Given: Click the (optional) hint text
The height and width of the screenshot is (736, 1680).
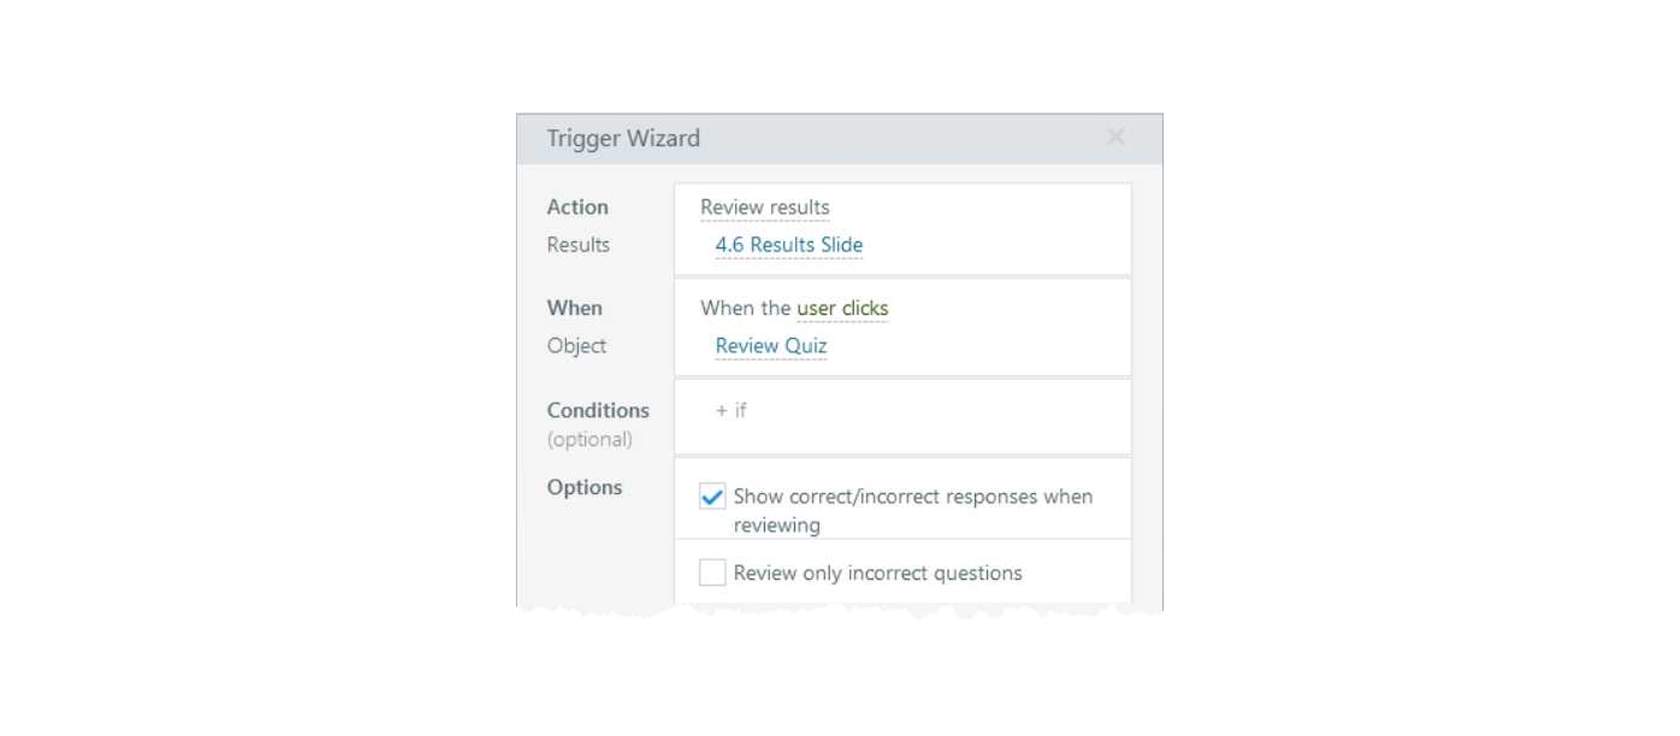Looking at the screenshot, I should tap(589, 440).
